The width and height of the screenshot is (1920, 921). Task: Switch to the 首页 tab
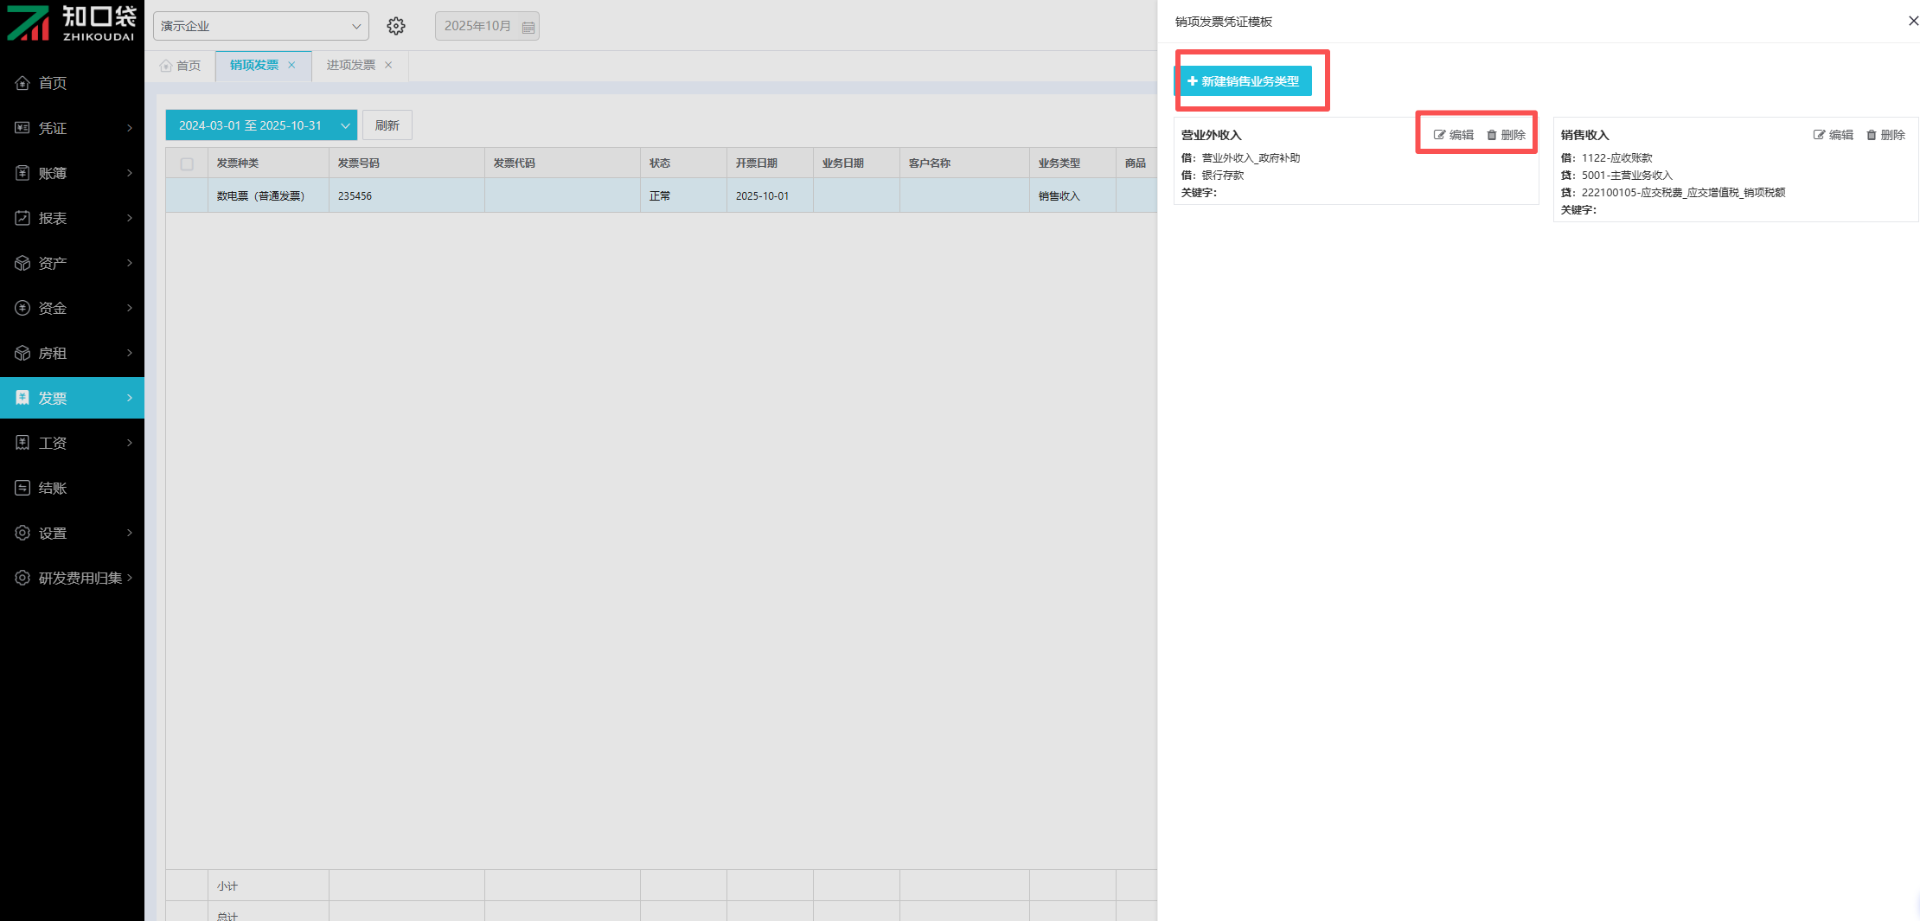[x=181, y=66]
